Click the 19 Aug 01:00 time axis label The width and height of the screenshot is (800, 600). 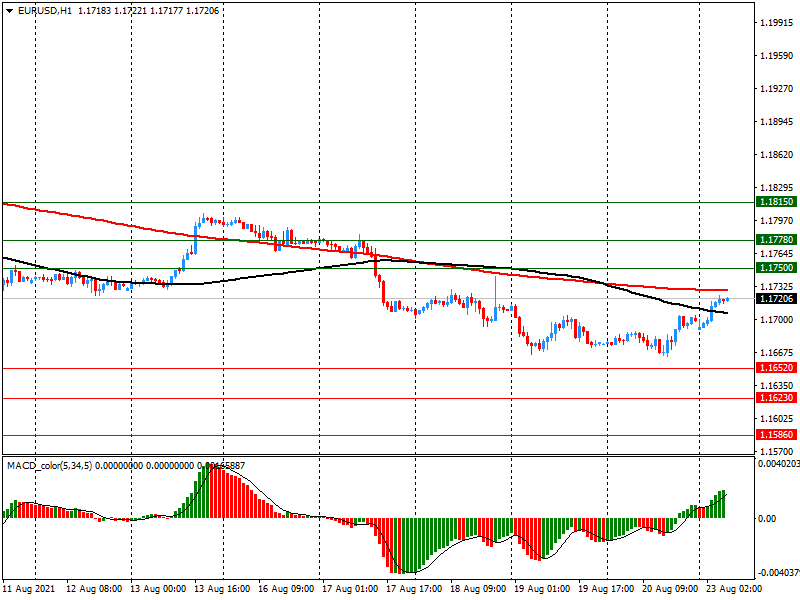(542, 589)
